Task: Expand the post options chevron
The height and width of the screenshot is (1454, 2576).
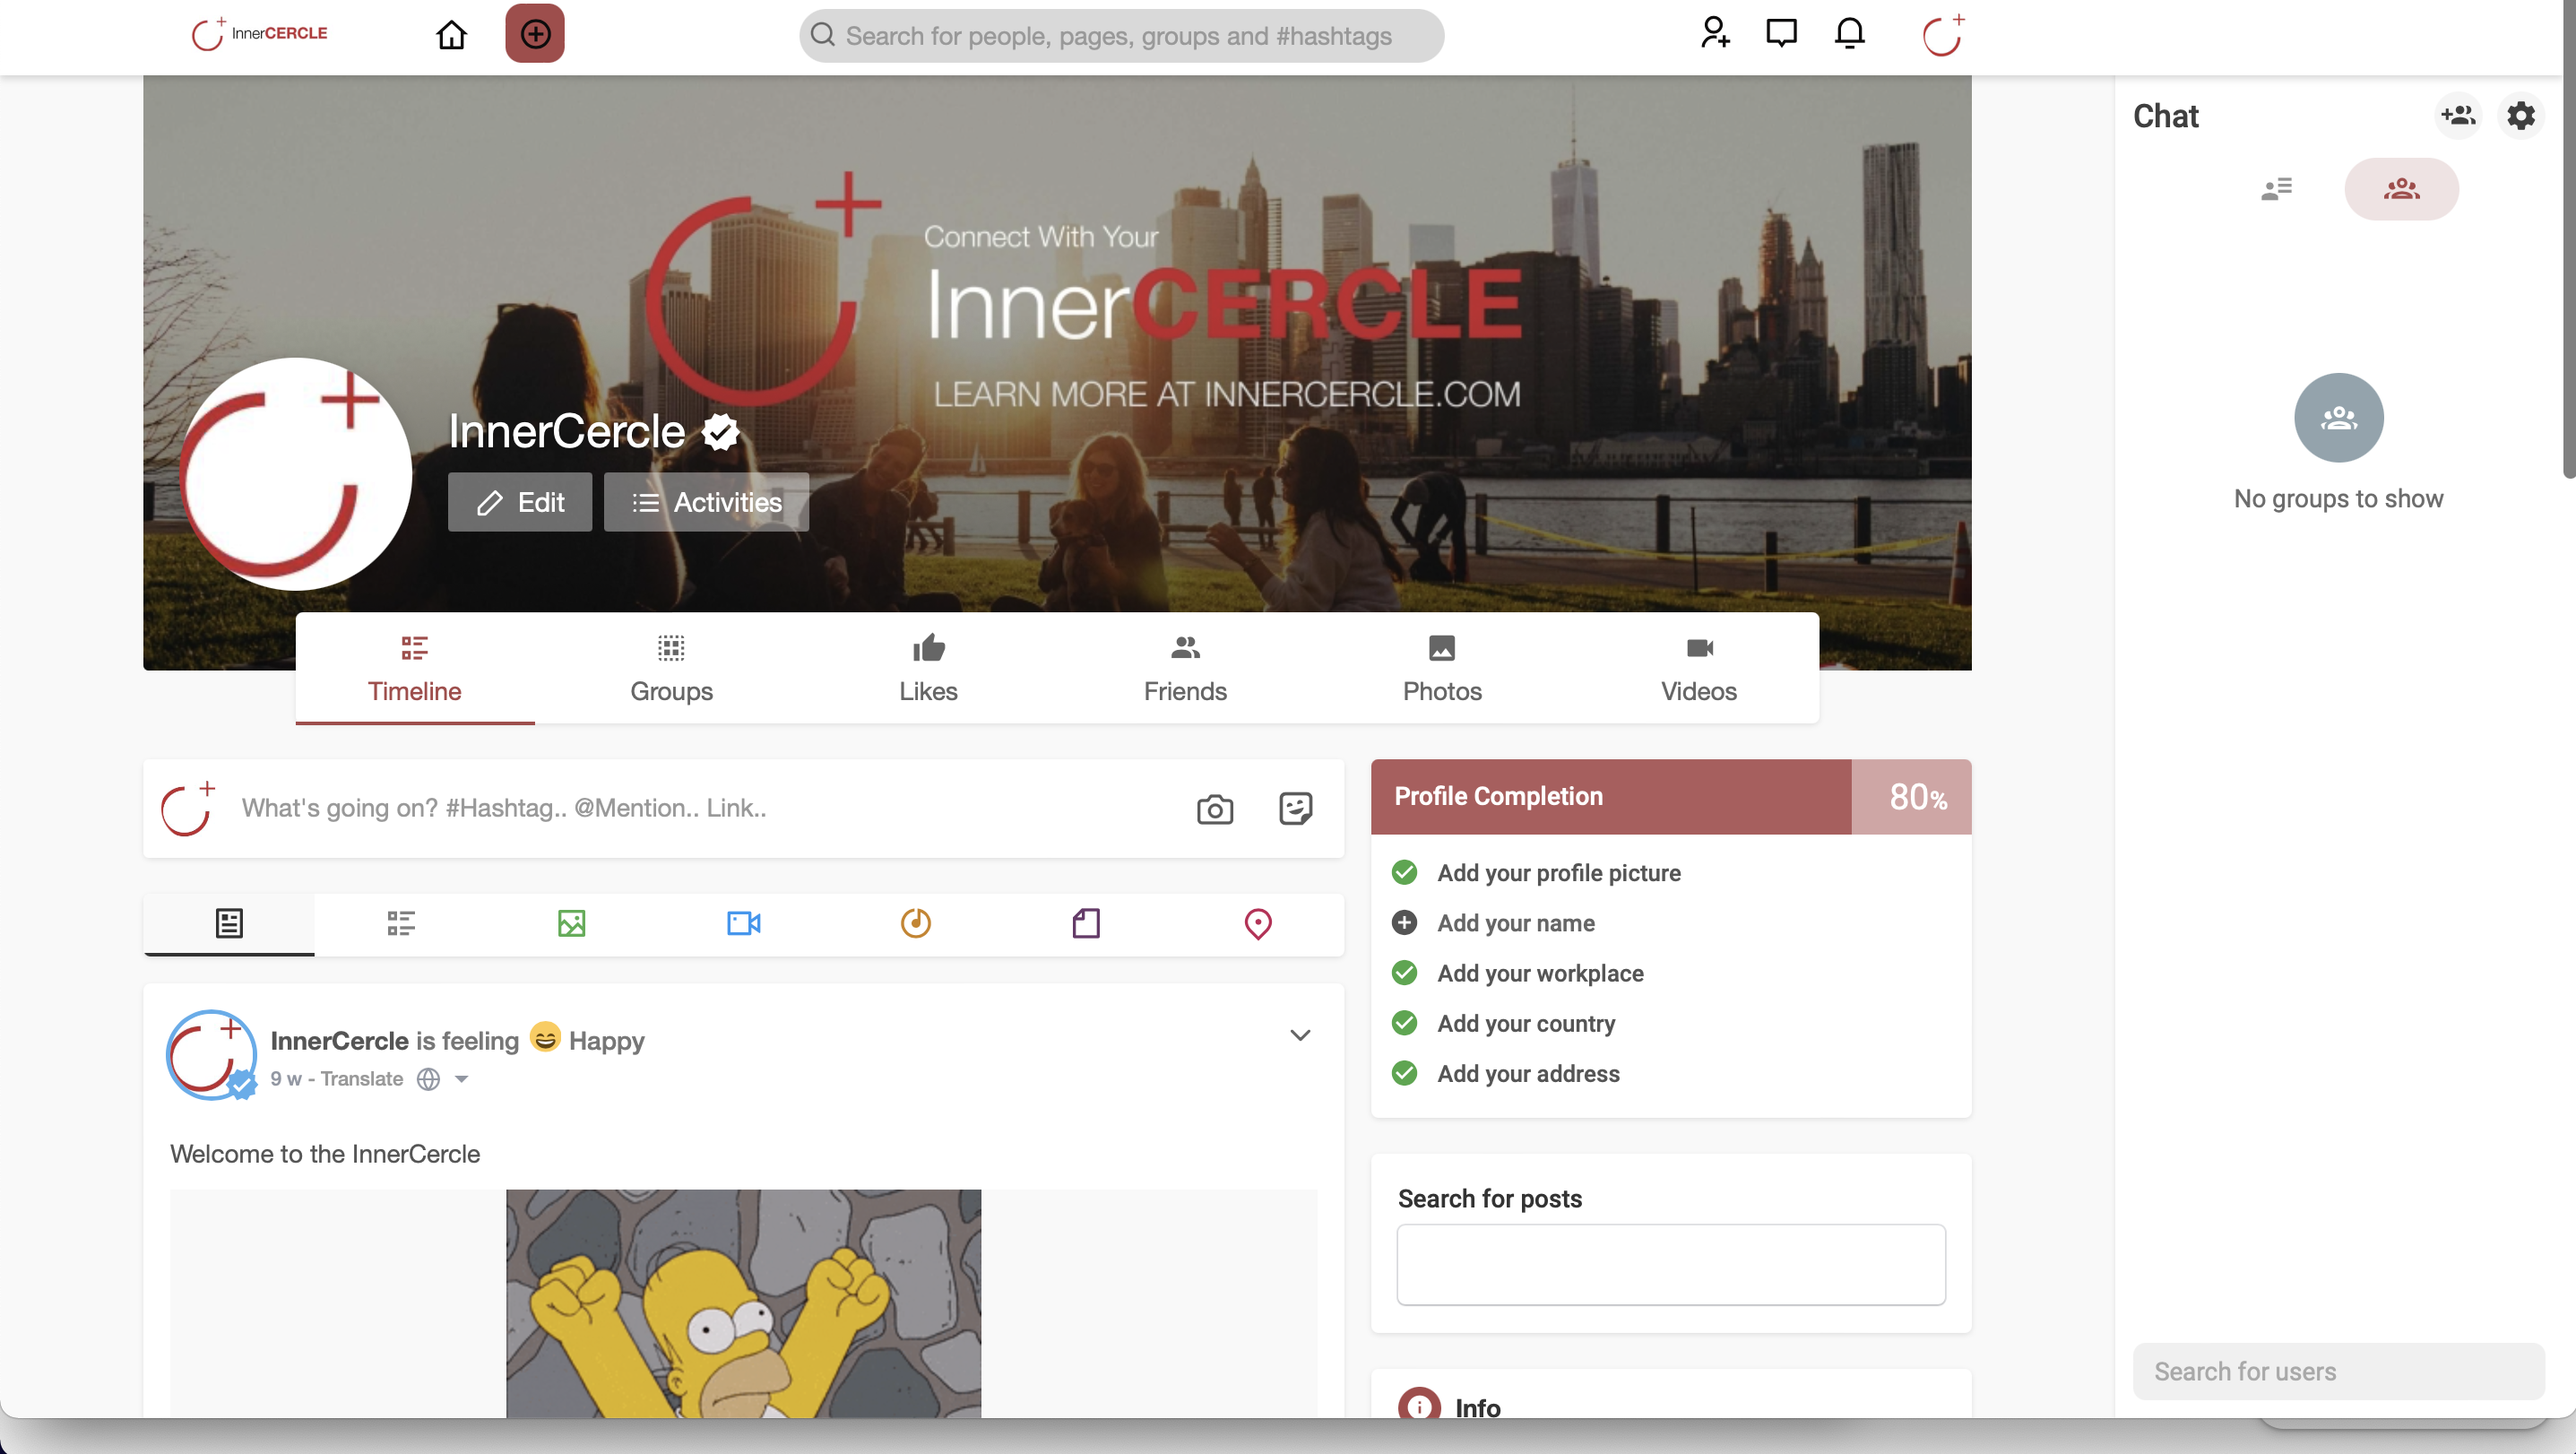Action: tap(1299, 1035)
